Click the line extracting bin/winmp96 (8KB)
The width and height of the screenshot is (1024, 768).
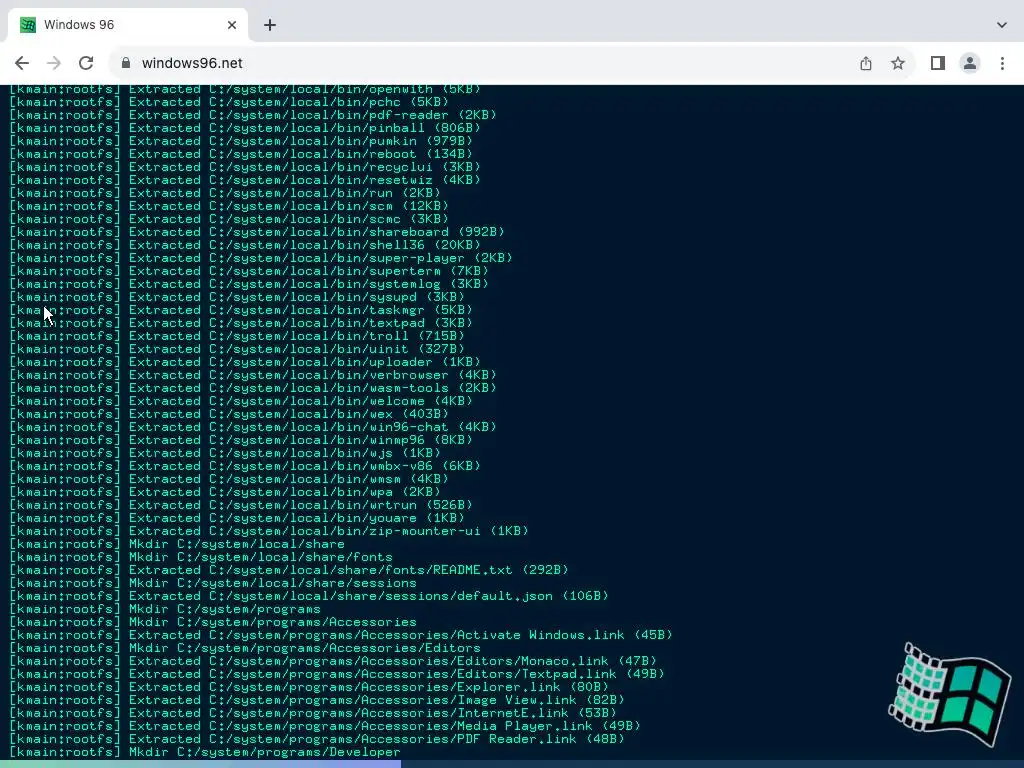click(240, 440)
